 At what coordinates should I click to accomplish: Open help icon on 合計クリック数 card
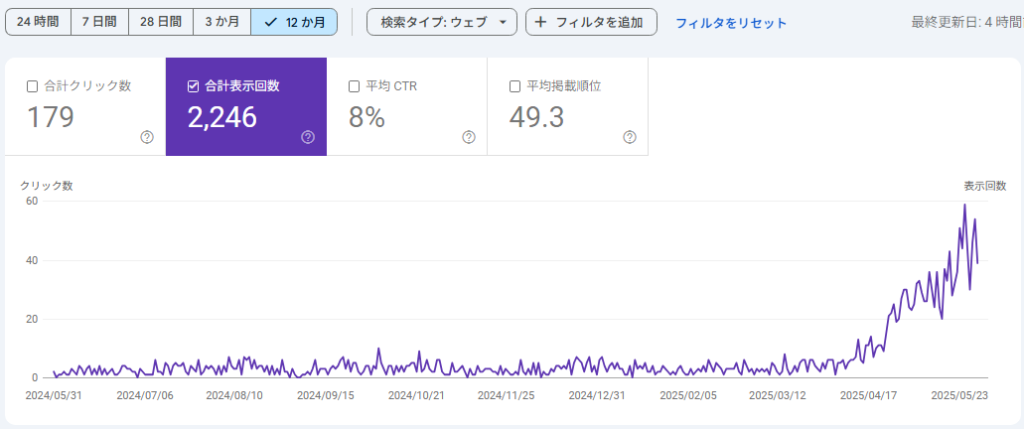(147, 137)
